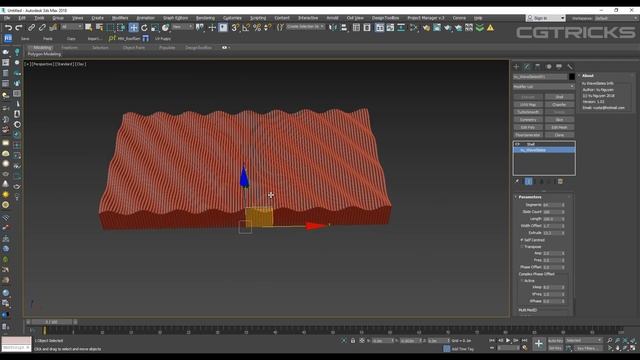640x360 pixels.
Task: Toggle the Self Centred checkbox
Action: (x=522, y=240)
